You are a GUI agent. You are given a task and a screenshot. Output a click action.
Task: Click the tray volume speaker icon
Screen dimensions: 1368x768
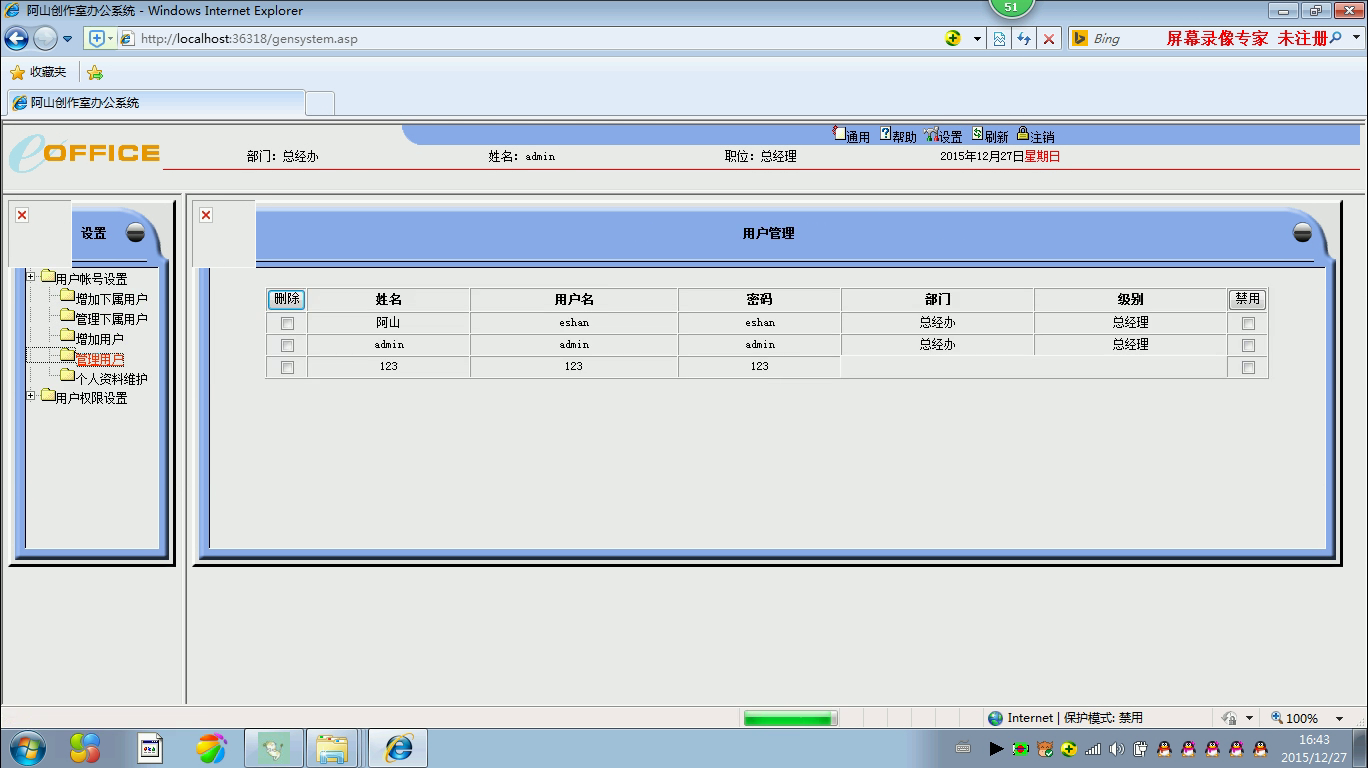click(1117, 748)
